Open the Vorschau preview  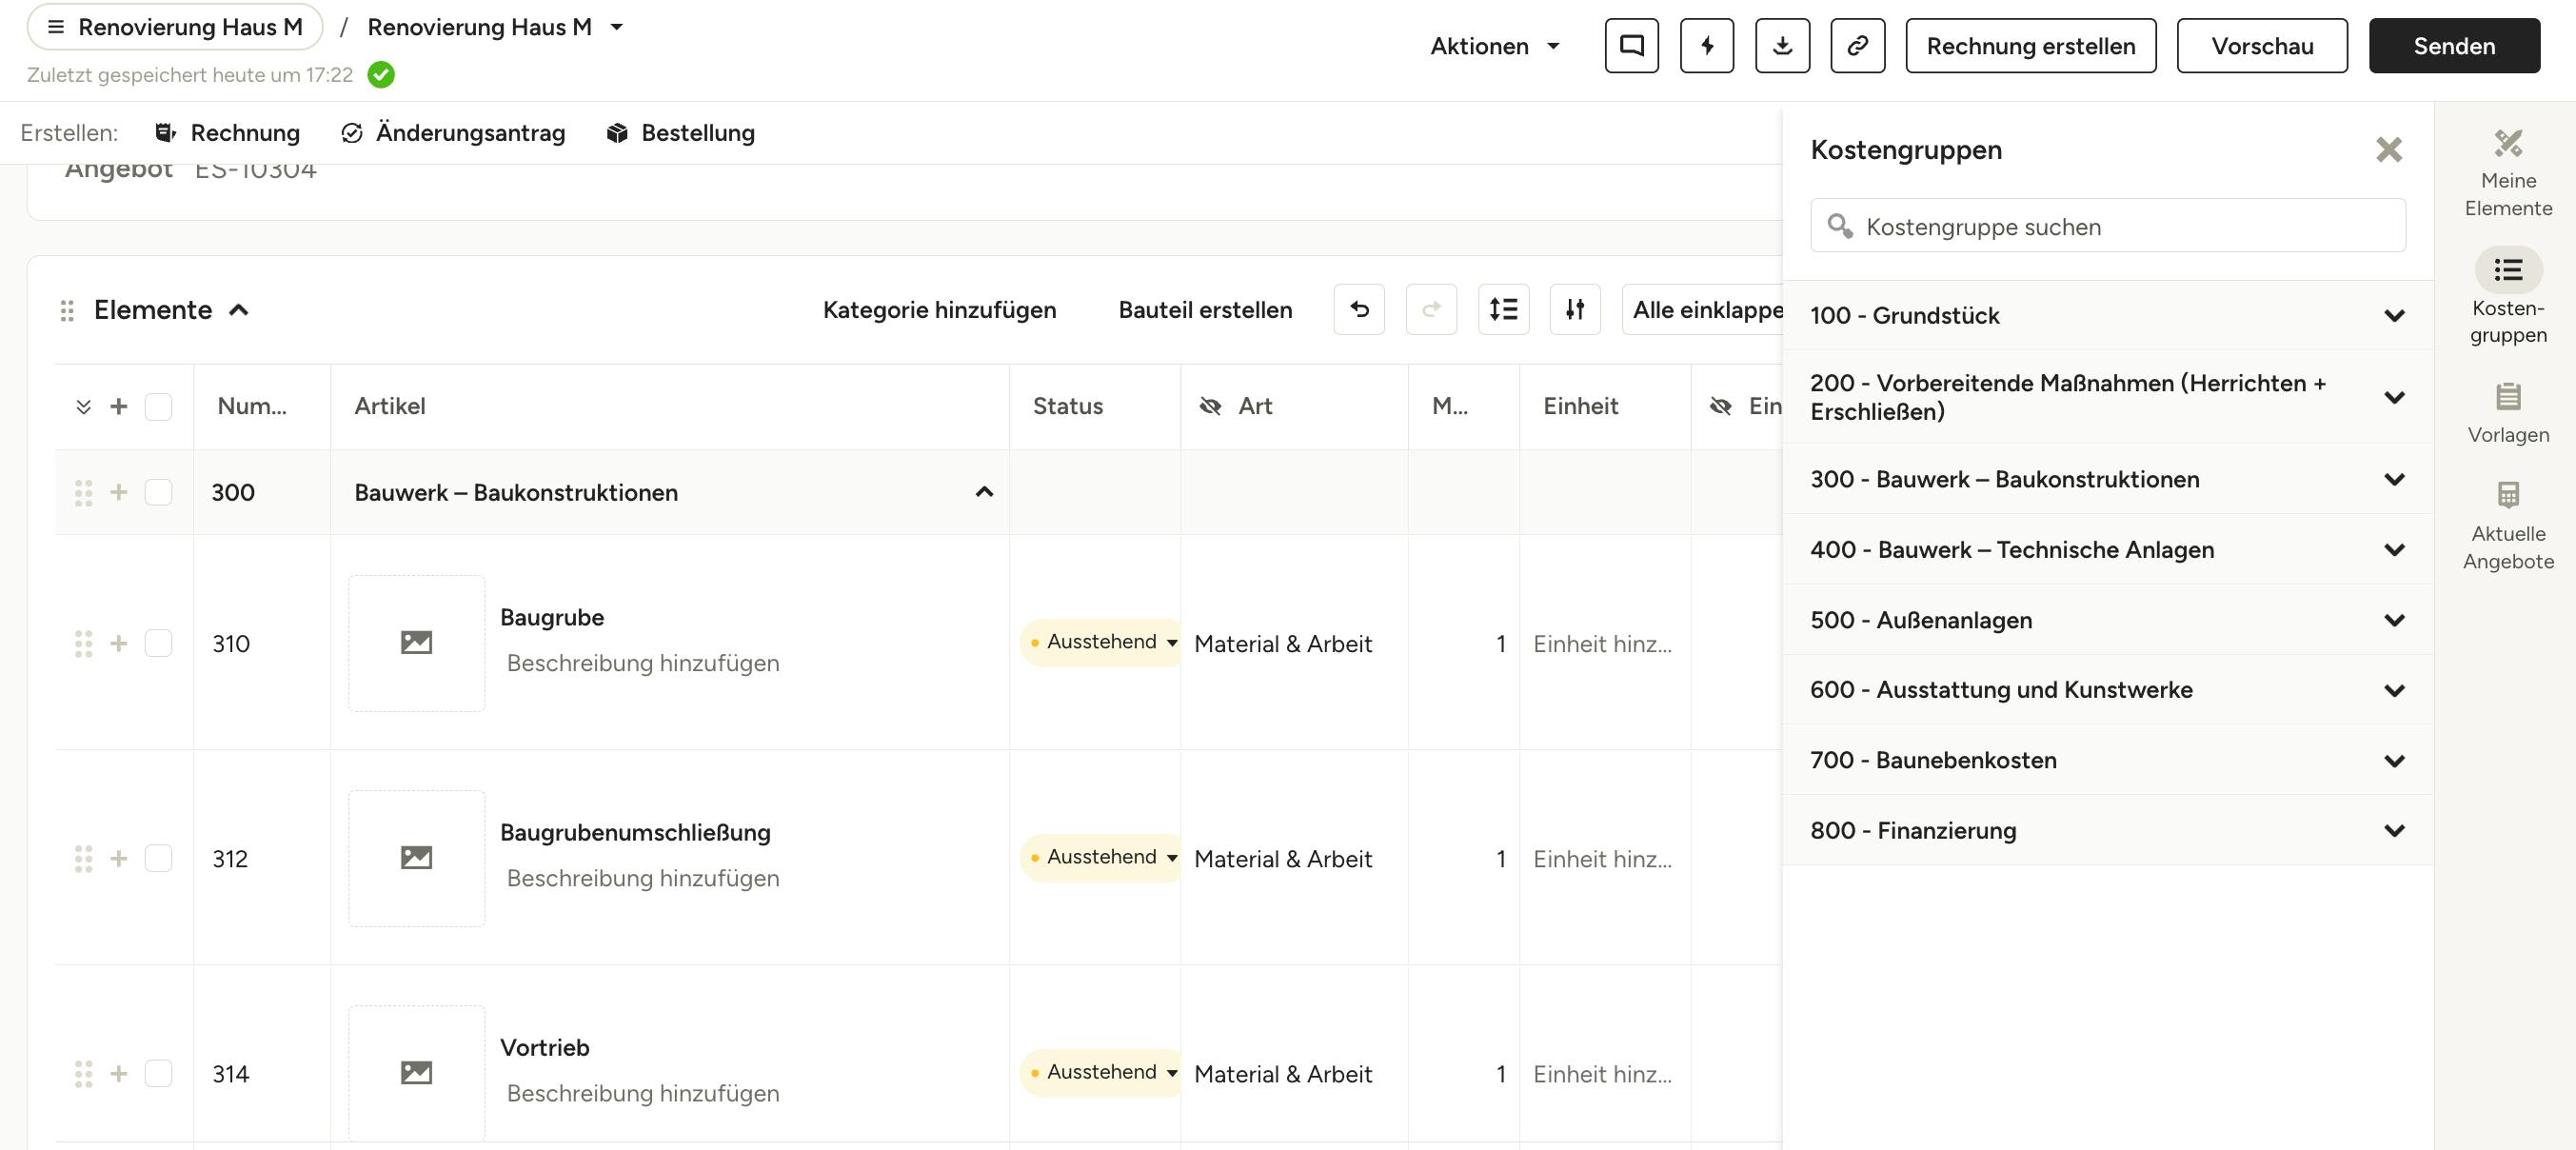point(2262,46)
